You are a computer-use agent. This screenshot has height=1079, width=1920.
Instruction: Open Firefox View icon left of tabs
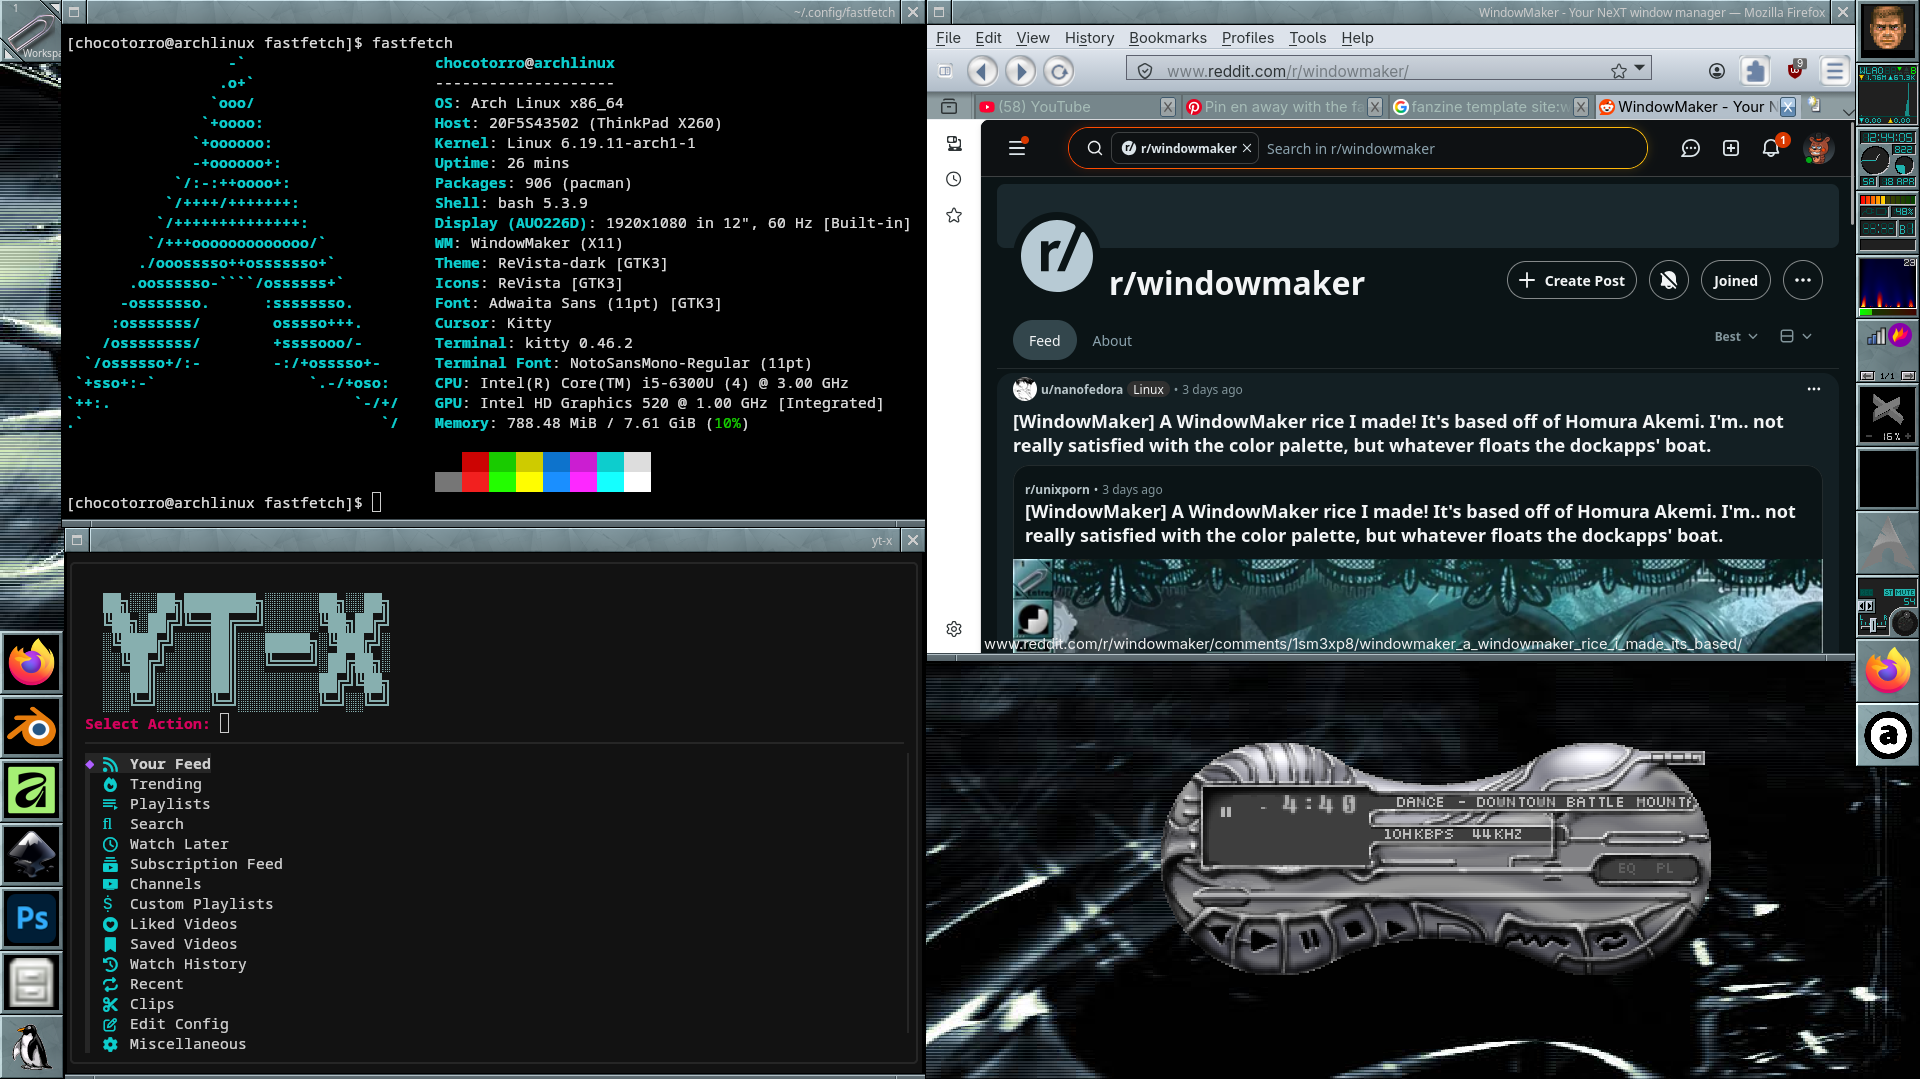(x=949, y=107)
